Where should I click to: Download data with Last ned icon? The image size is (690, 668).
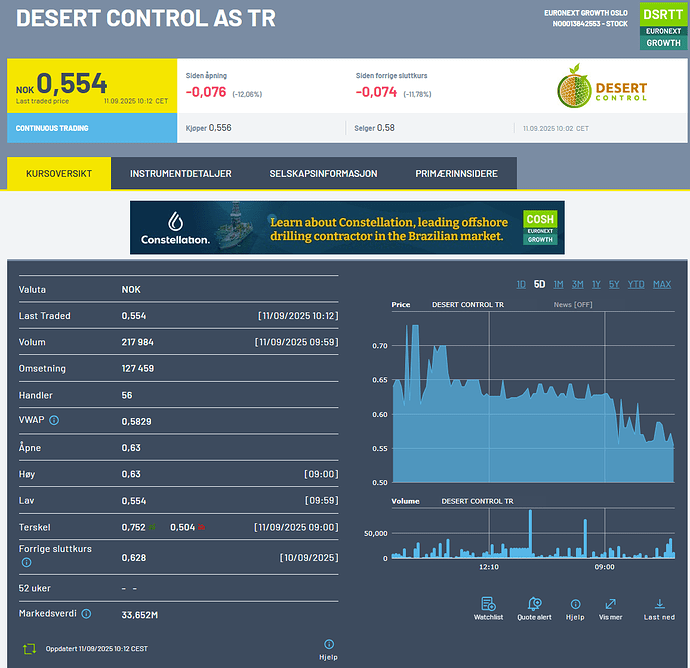659,604
